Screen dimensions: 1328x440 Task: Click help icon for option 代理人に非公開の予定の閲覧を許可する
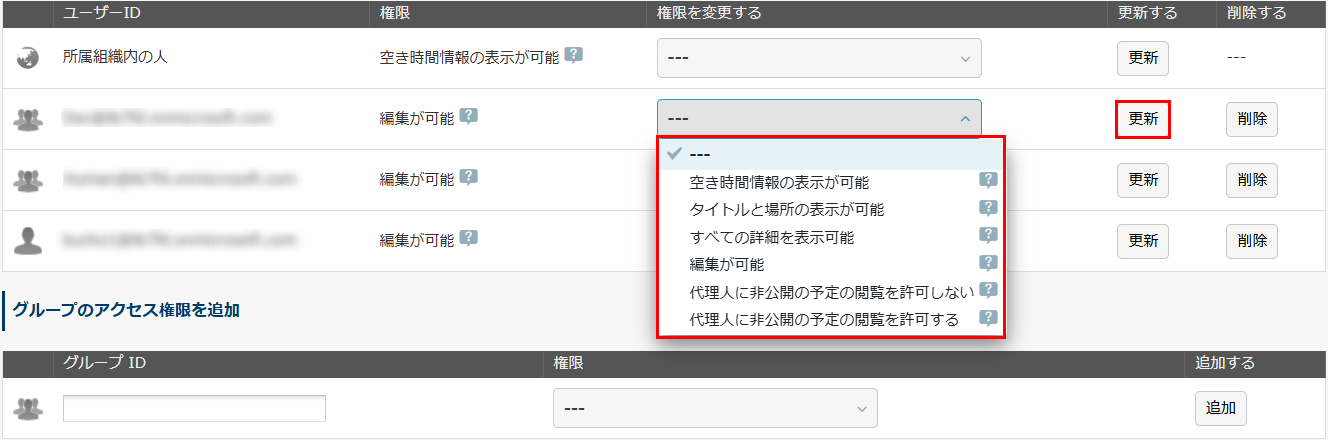pyautogui.click(x=989, y=318)
